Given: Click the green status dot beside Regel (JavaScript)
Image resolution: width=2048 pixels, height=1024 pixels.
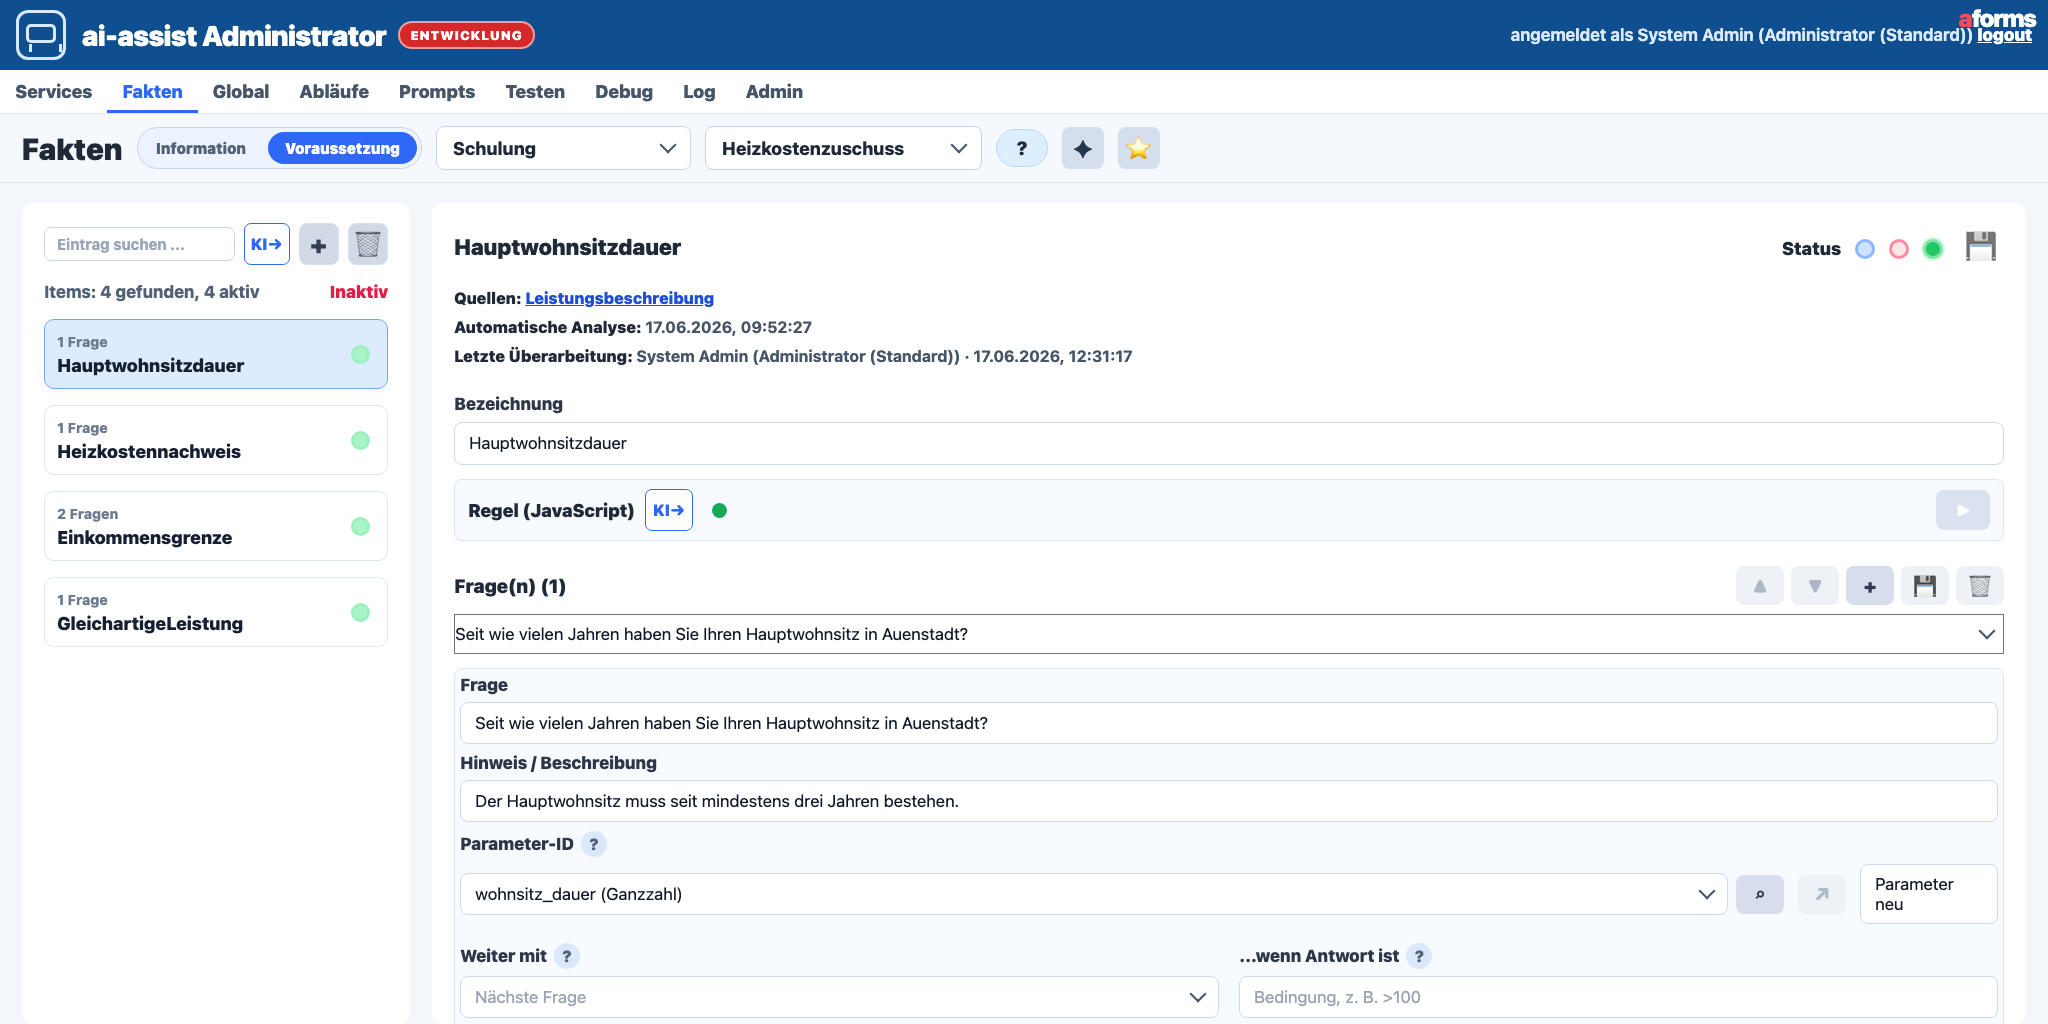Looking at the screenshot, I should 719,510.
